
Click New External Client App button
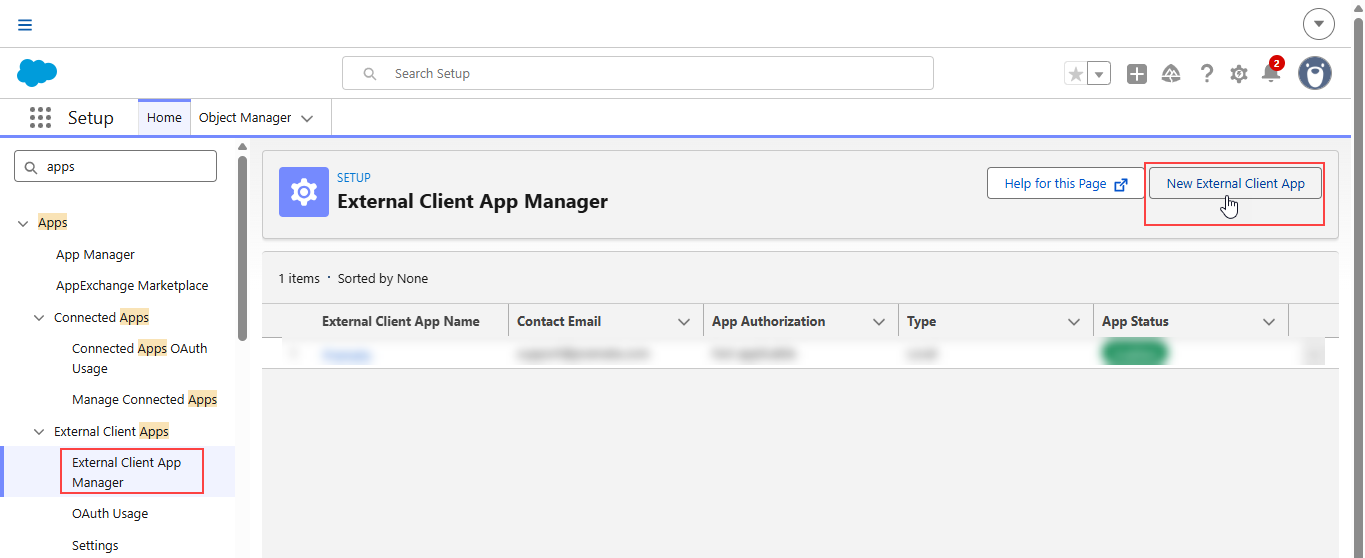coord(1235,183)
